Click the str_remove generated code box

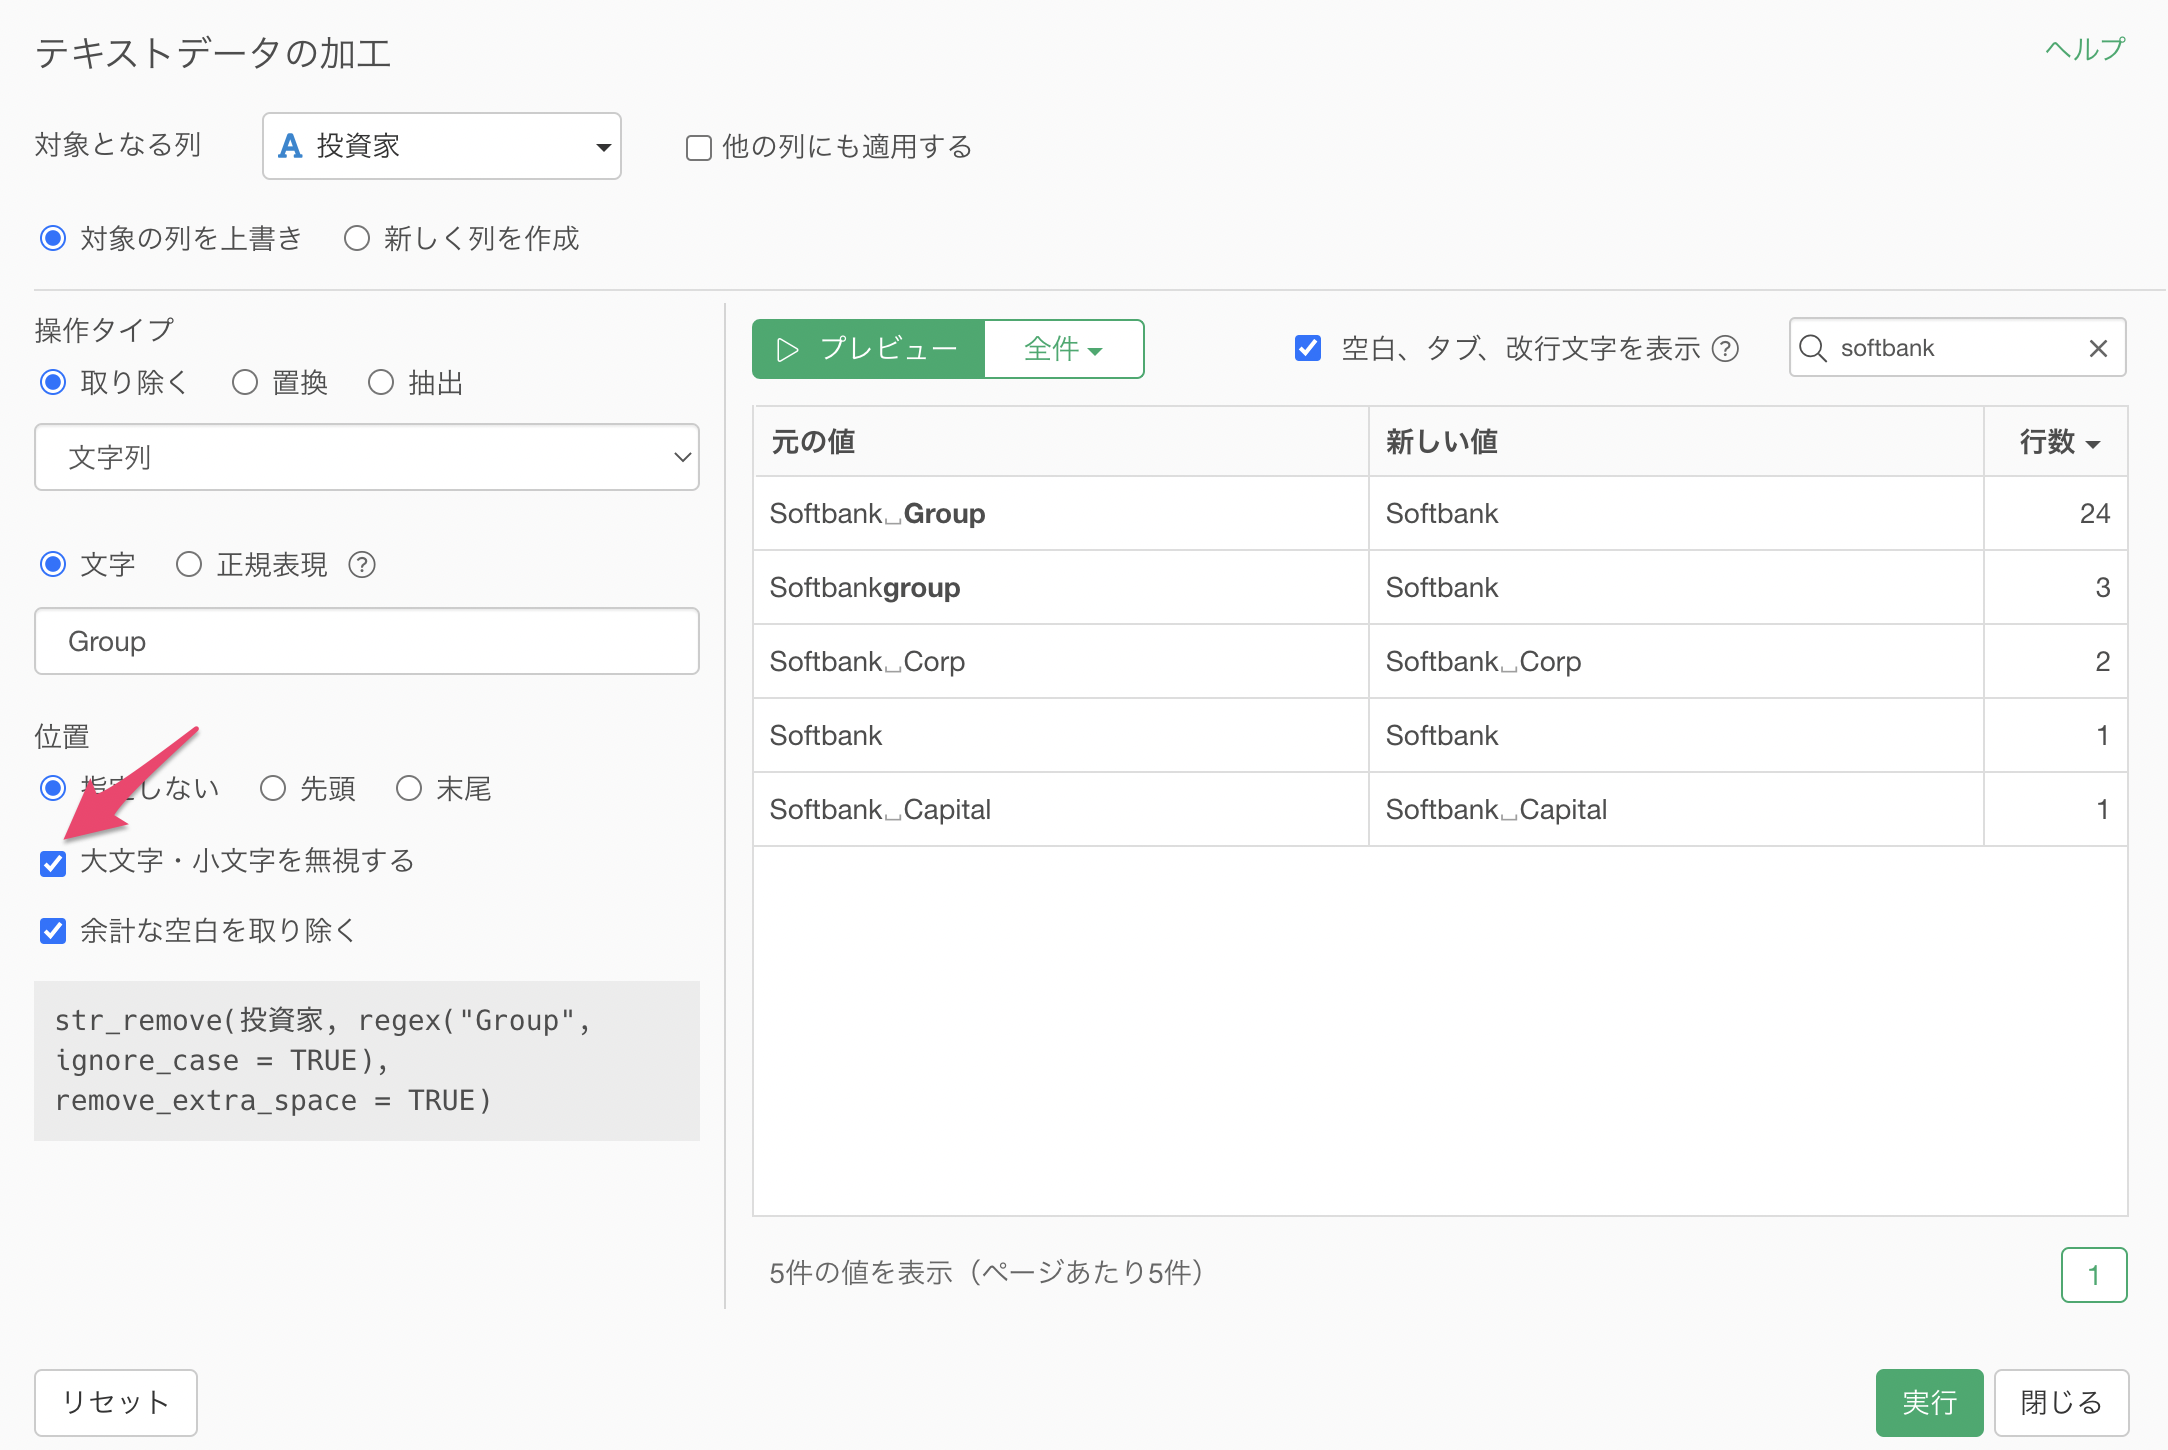pyautogui.click(x=367, y=1060)
